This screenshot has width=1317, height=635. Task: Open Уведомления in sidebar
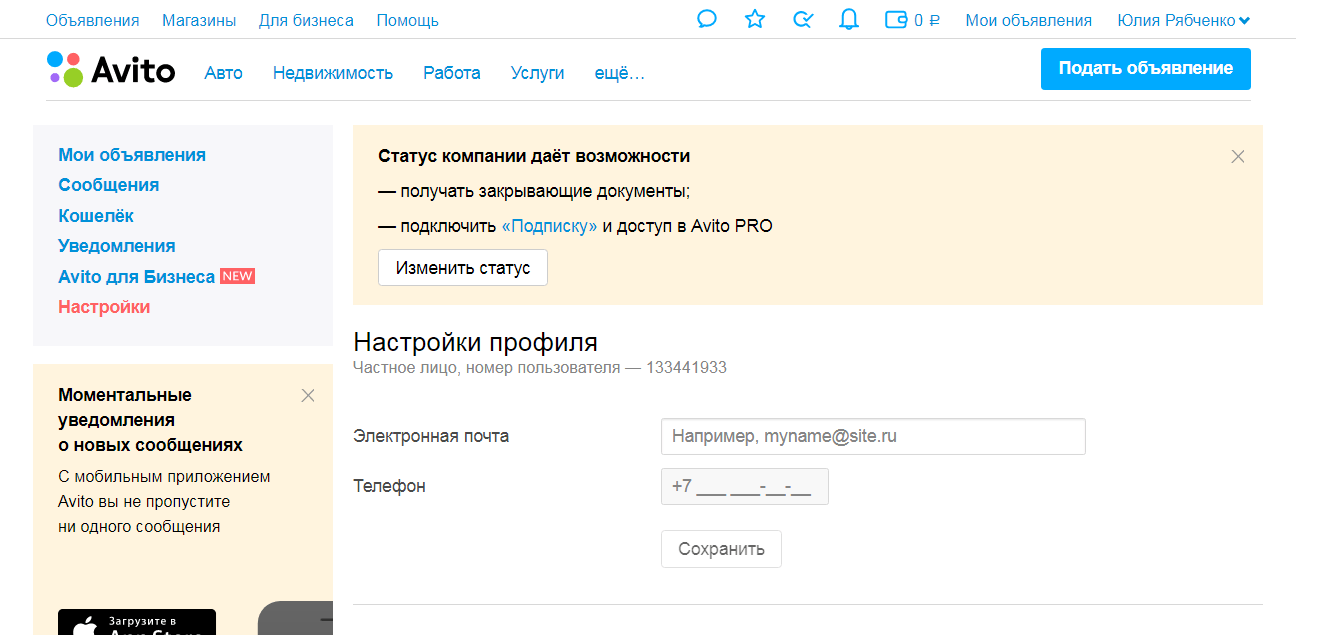(x=117, y=246)
